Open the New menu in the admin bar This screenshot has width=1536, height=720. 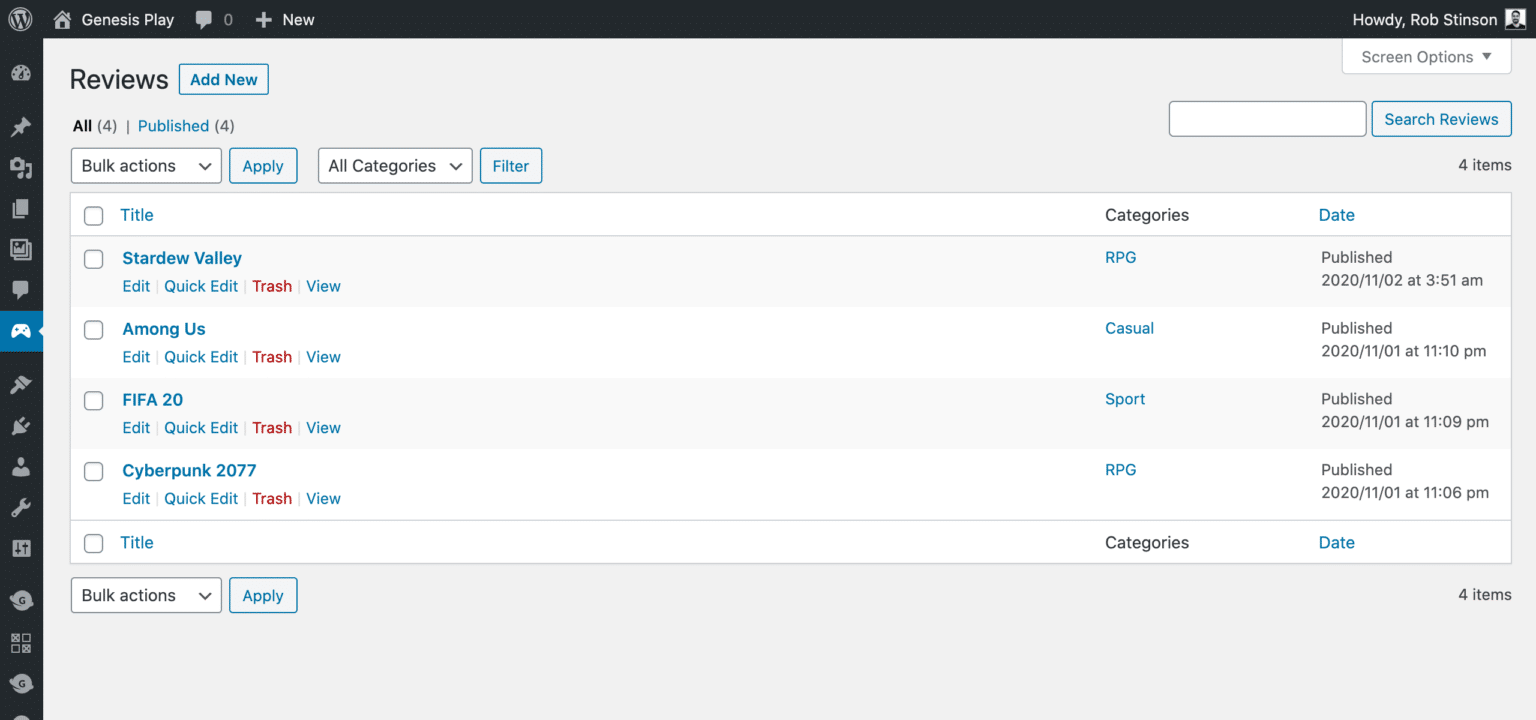pyautogui.click(x=284, y=19)
